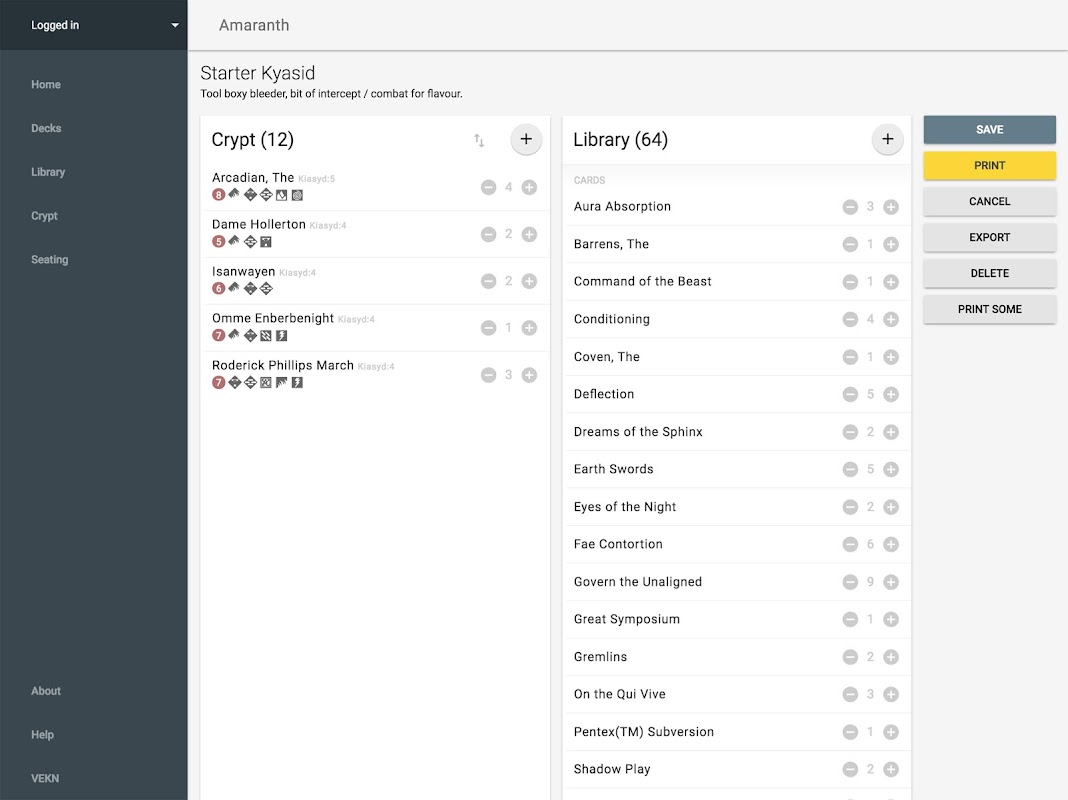Decrease Govern the Unaligned count
The image size is (1068, 800).
(x=850, y=582)
